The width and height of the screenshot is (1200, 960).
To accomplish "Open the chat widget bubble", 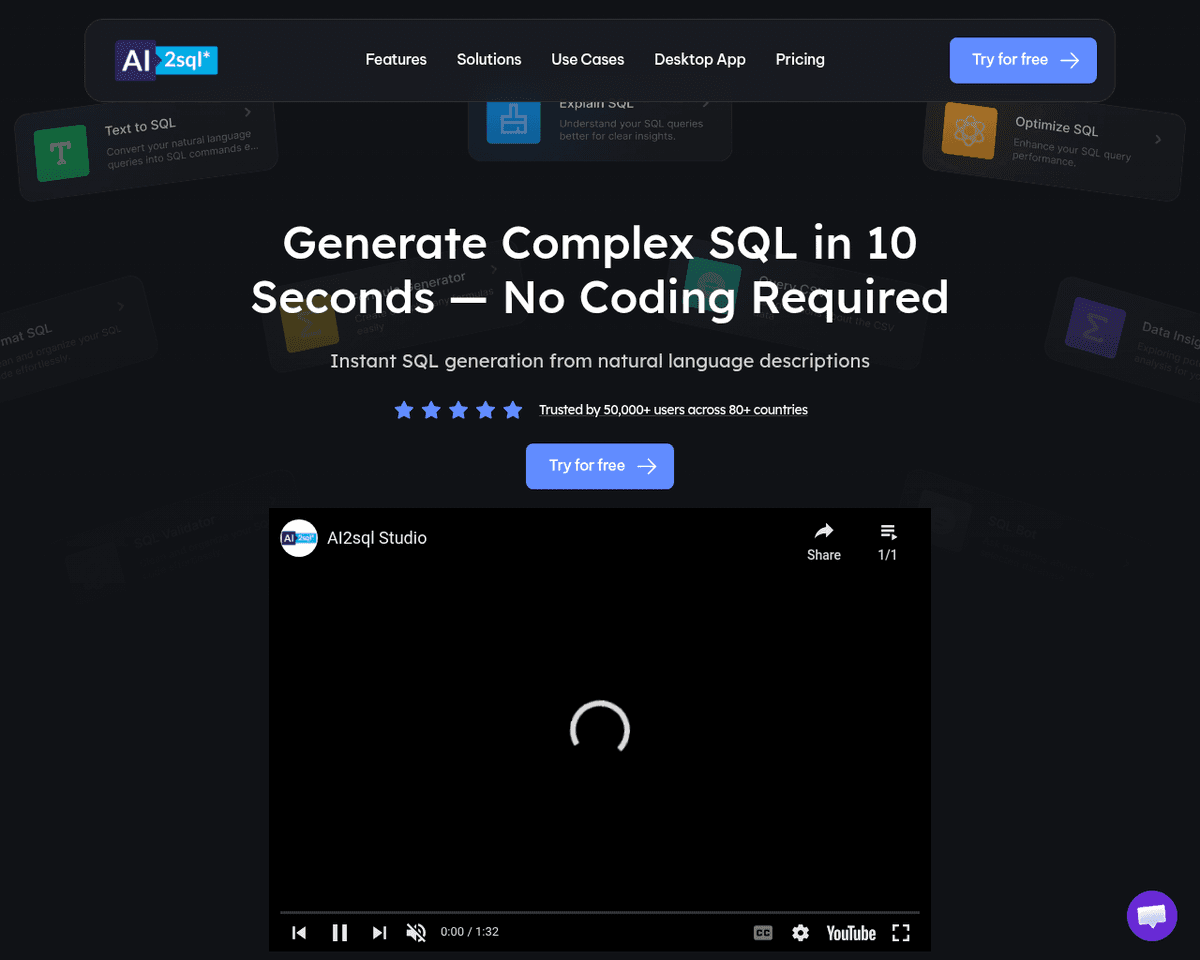I will tap(1151, 915).
